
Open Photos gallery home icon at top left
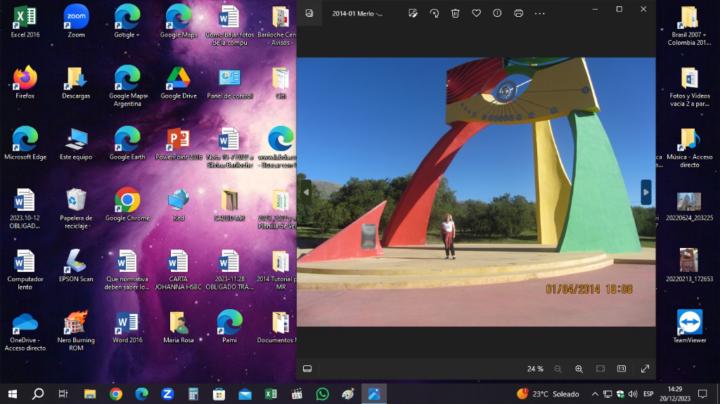point(309,13)
